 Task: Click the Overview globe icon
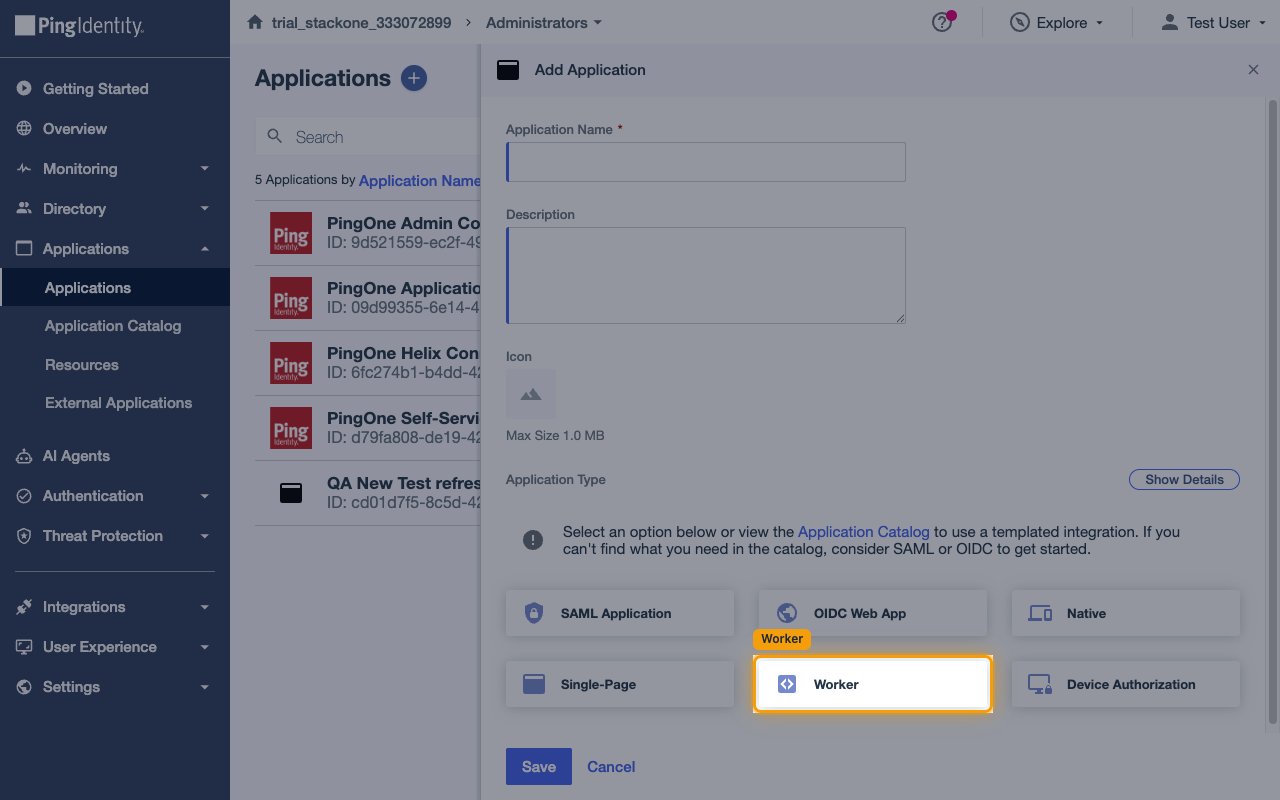pos(24,129)
